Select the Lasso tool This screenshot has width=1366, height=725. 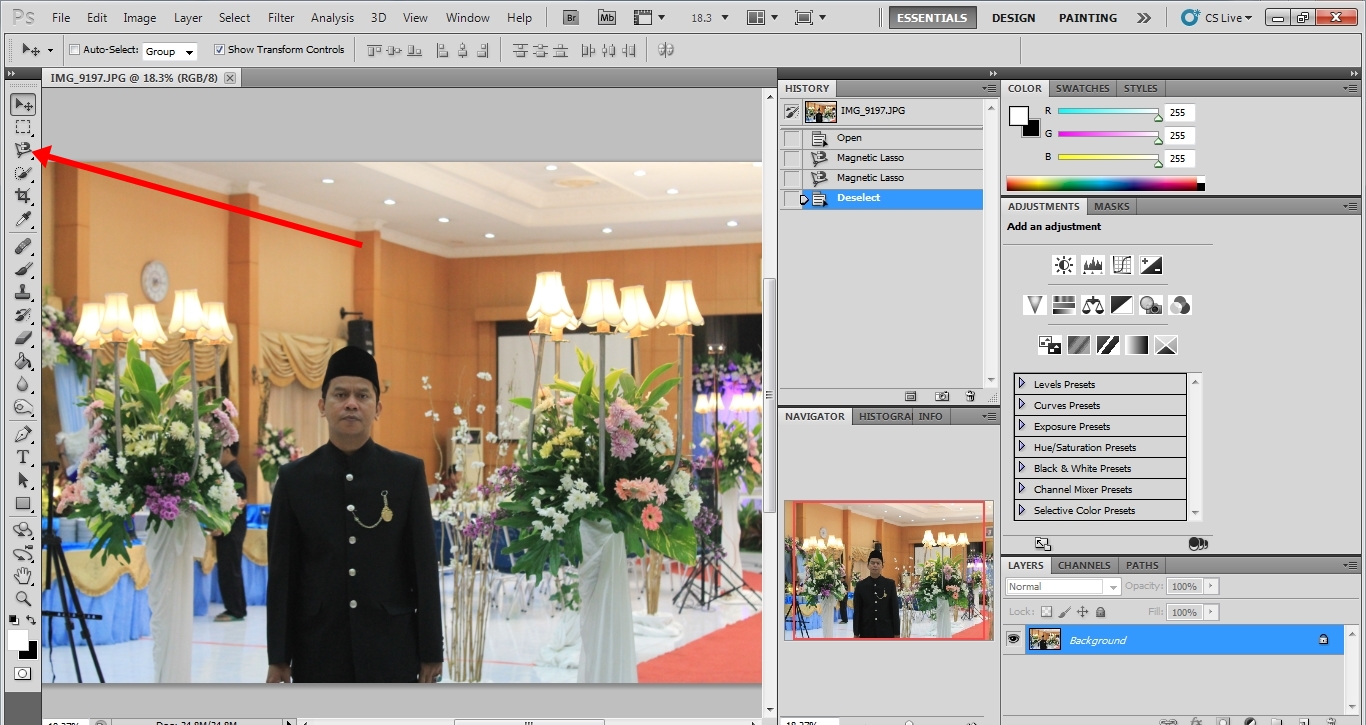tap(23, 149)
